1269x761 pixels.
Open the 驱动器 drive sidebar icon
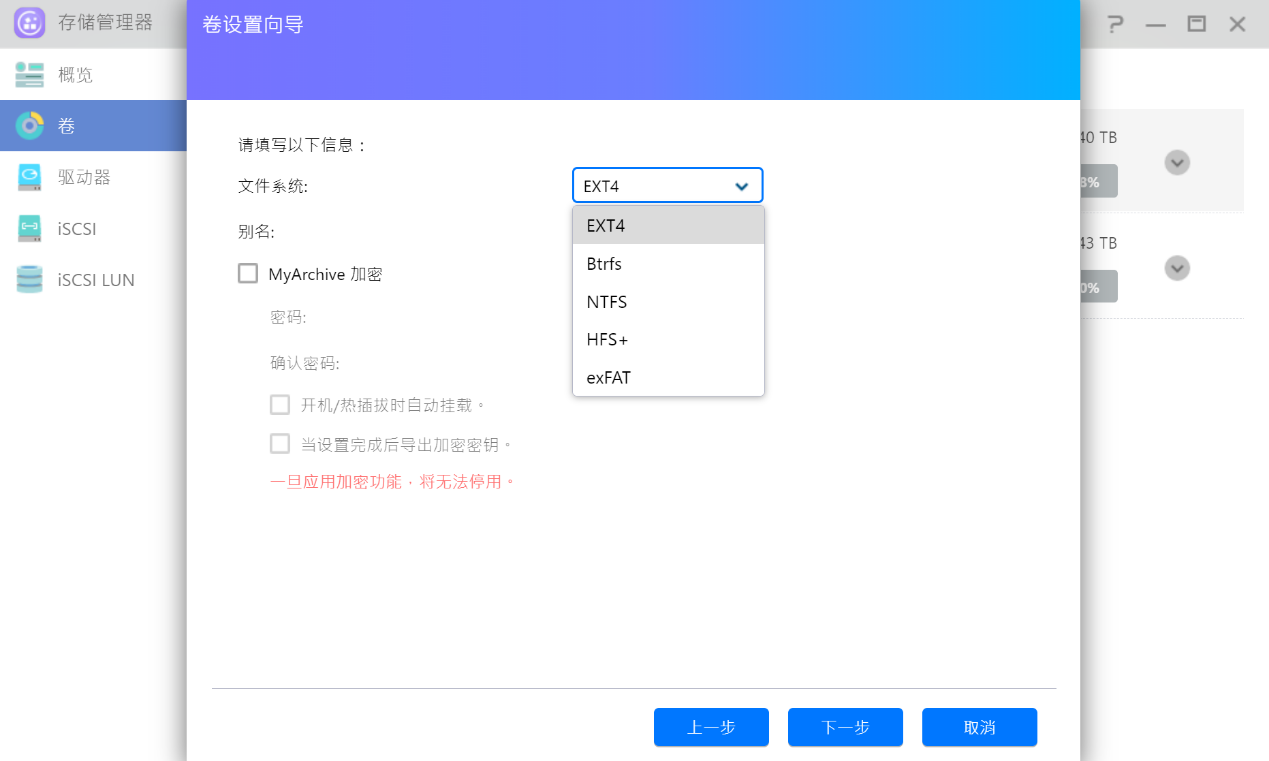pyautogui.click(x=29, y=178)
